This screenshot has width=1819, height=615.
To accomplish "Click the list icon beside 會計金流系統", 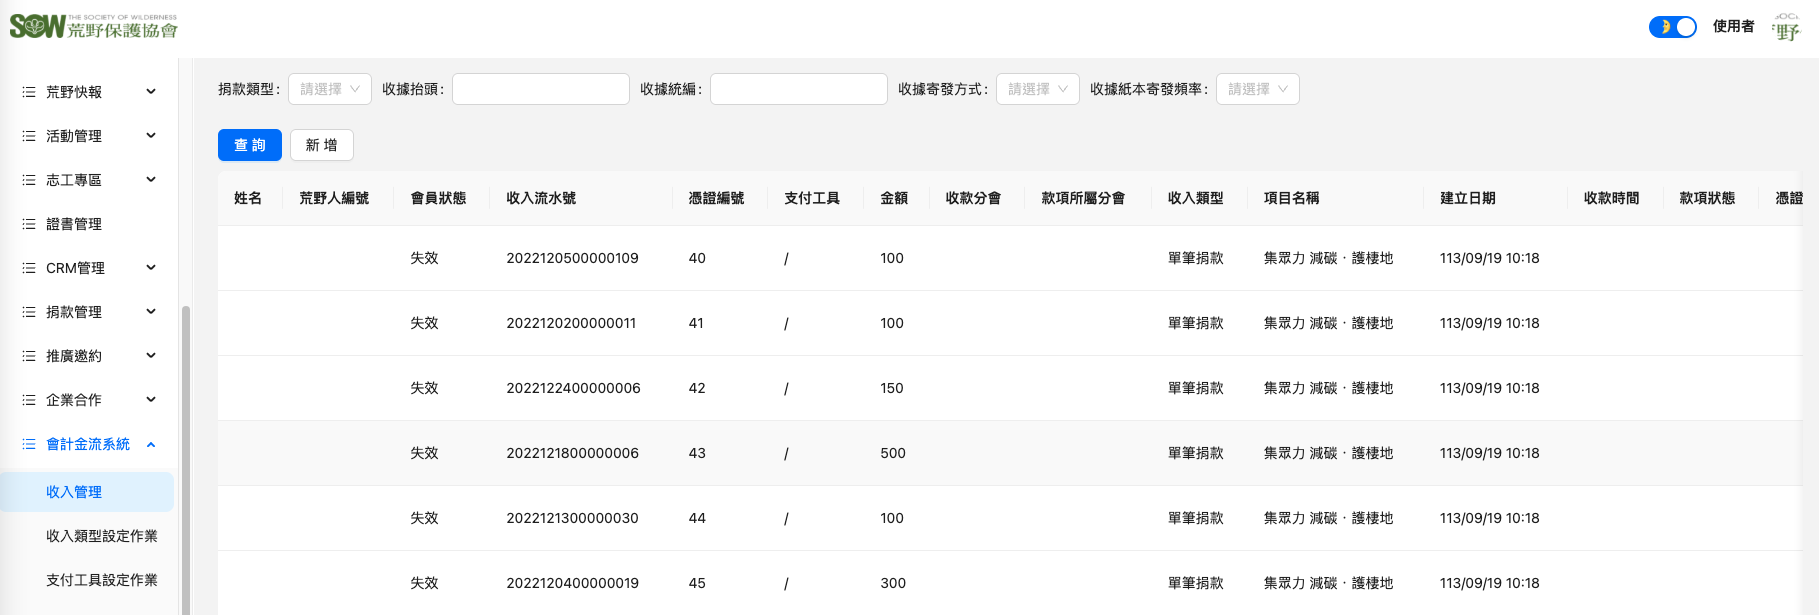I will [x=29, y=444].
